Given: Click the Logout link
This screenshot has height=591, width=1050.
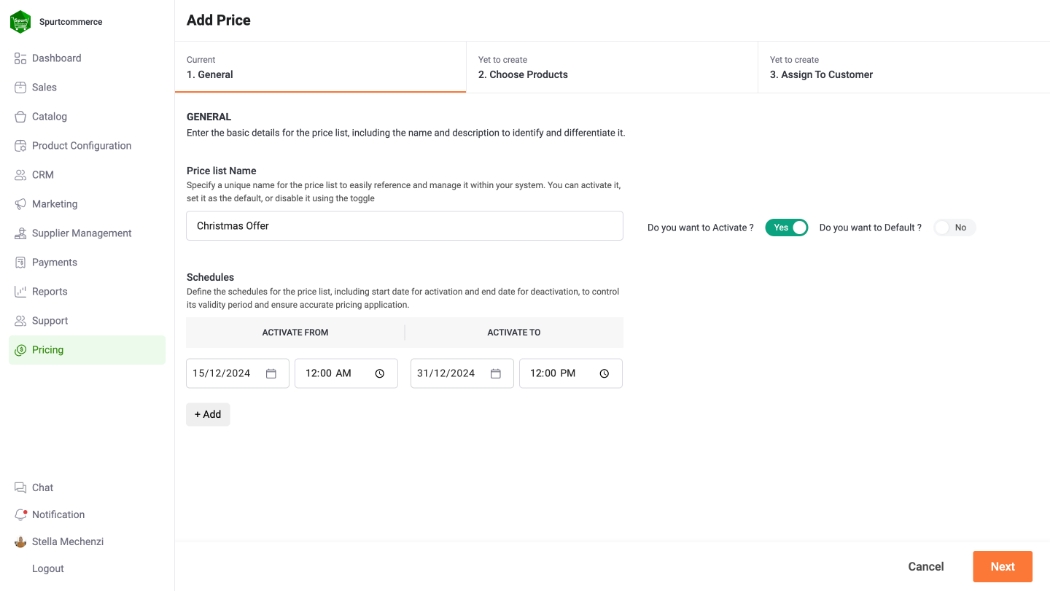Looking at the screenshot, I should 48,568.
